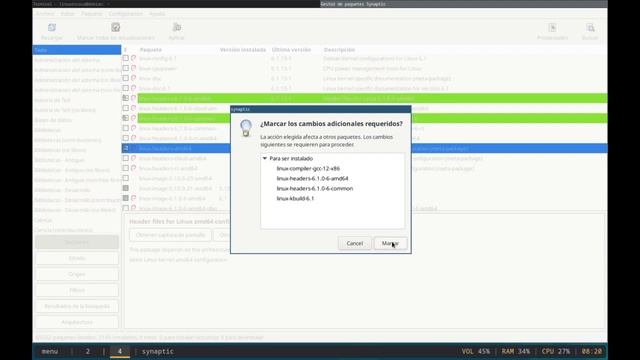This screenshot has height=360, width=640.
Task: Sort by 'Versión instalada' column header
Action: [x=243, y=50]
